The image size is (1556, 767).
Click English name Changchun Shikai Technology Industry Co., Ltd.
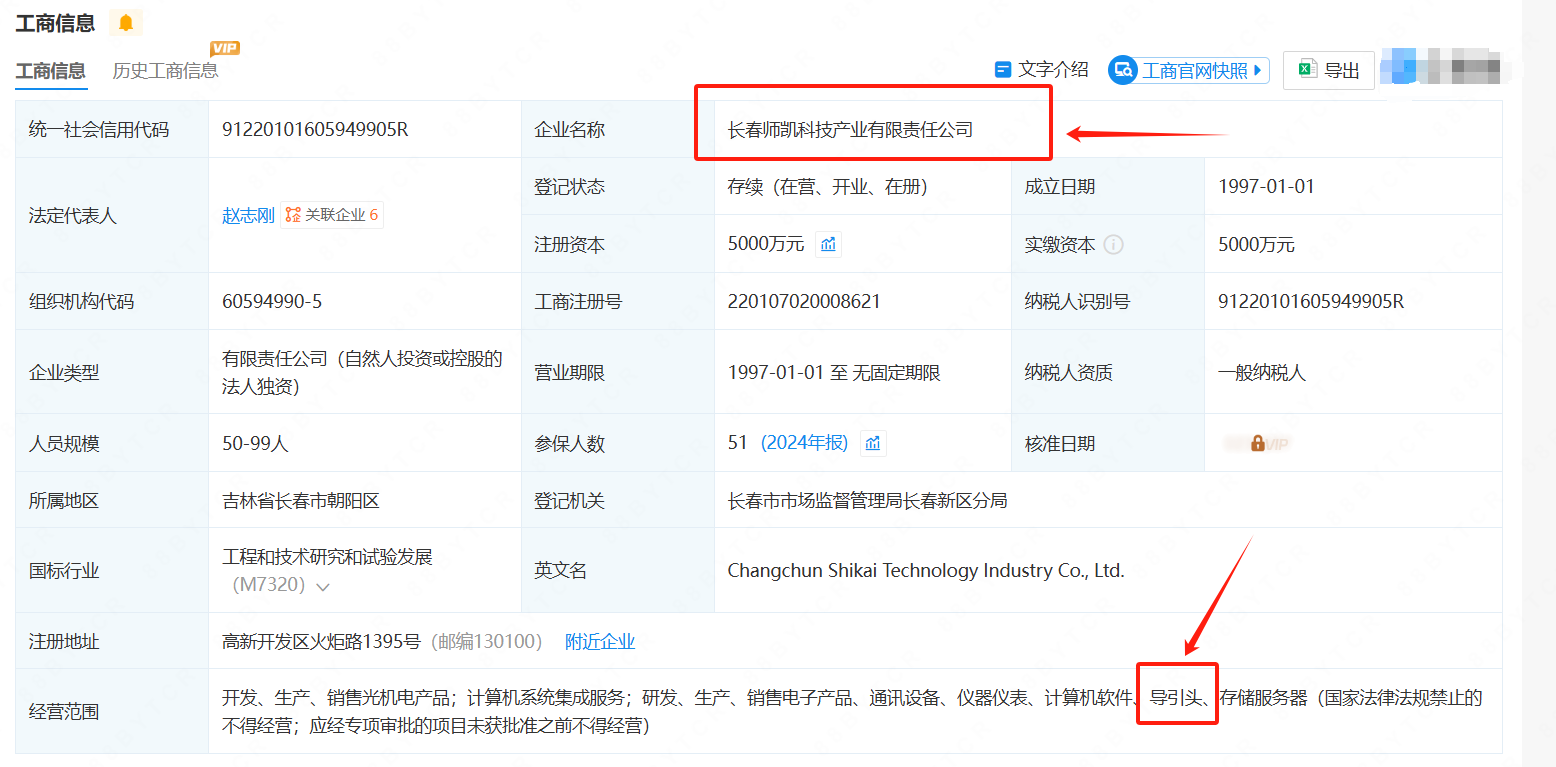[926, 571]
